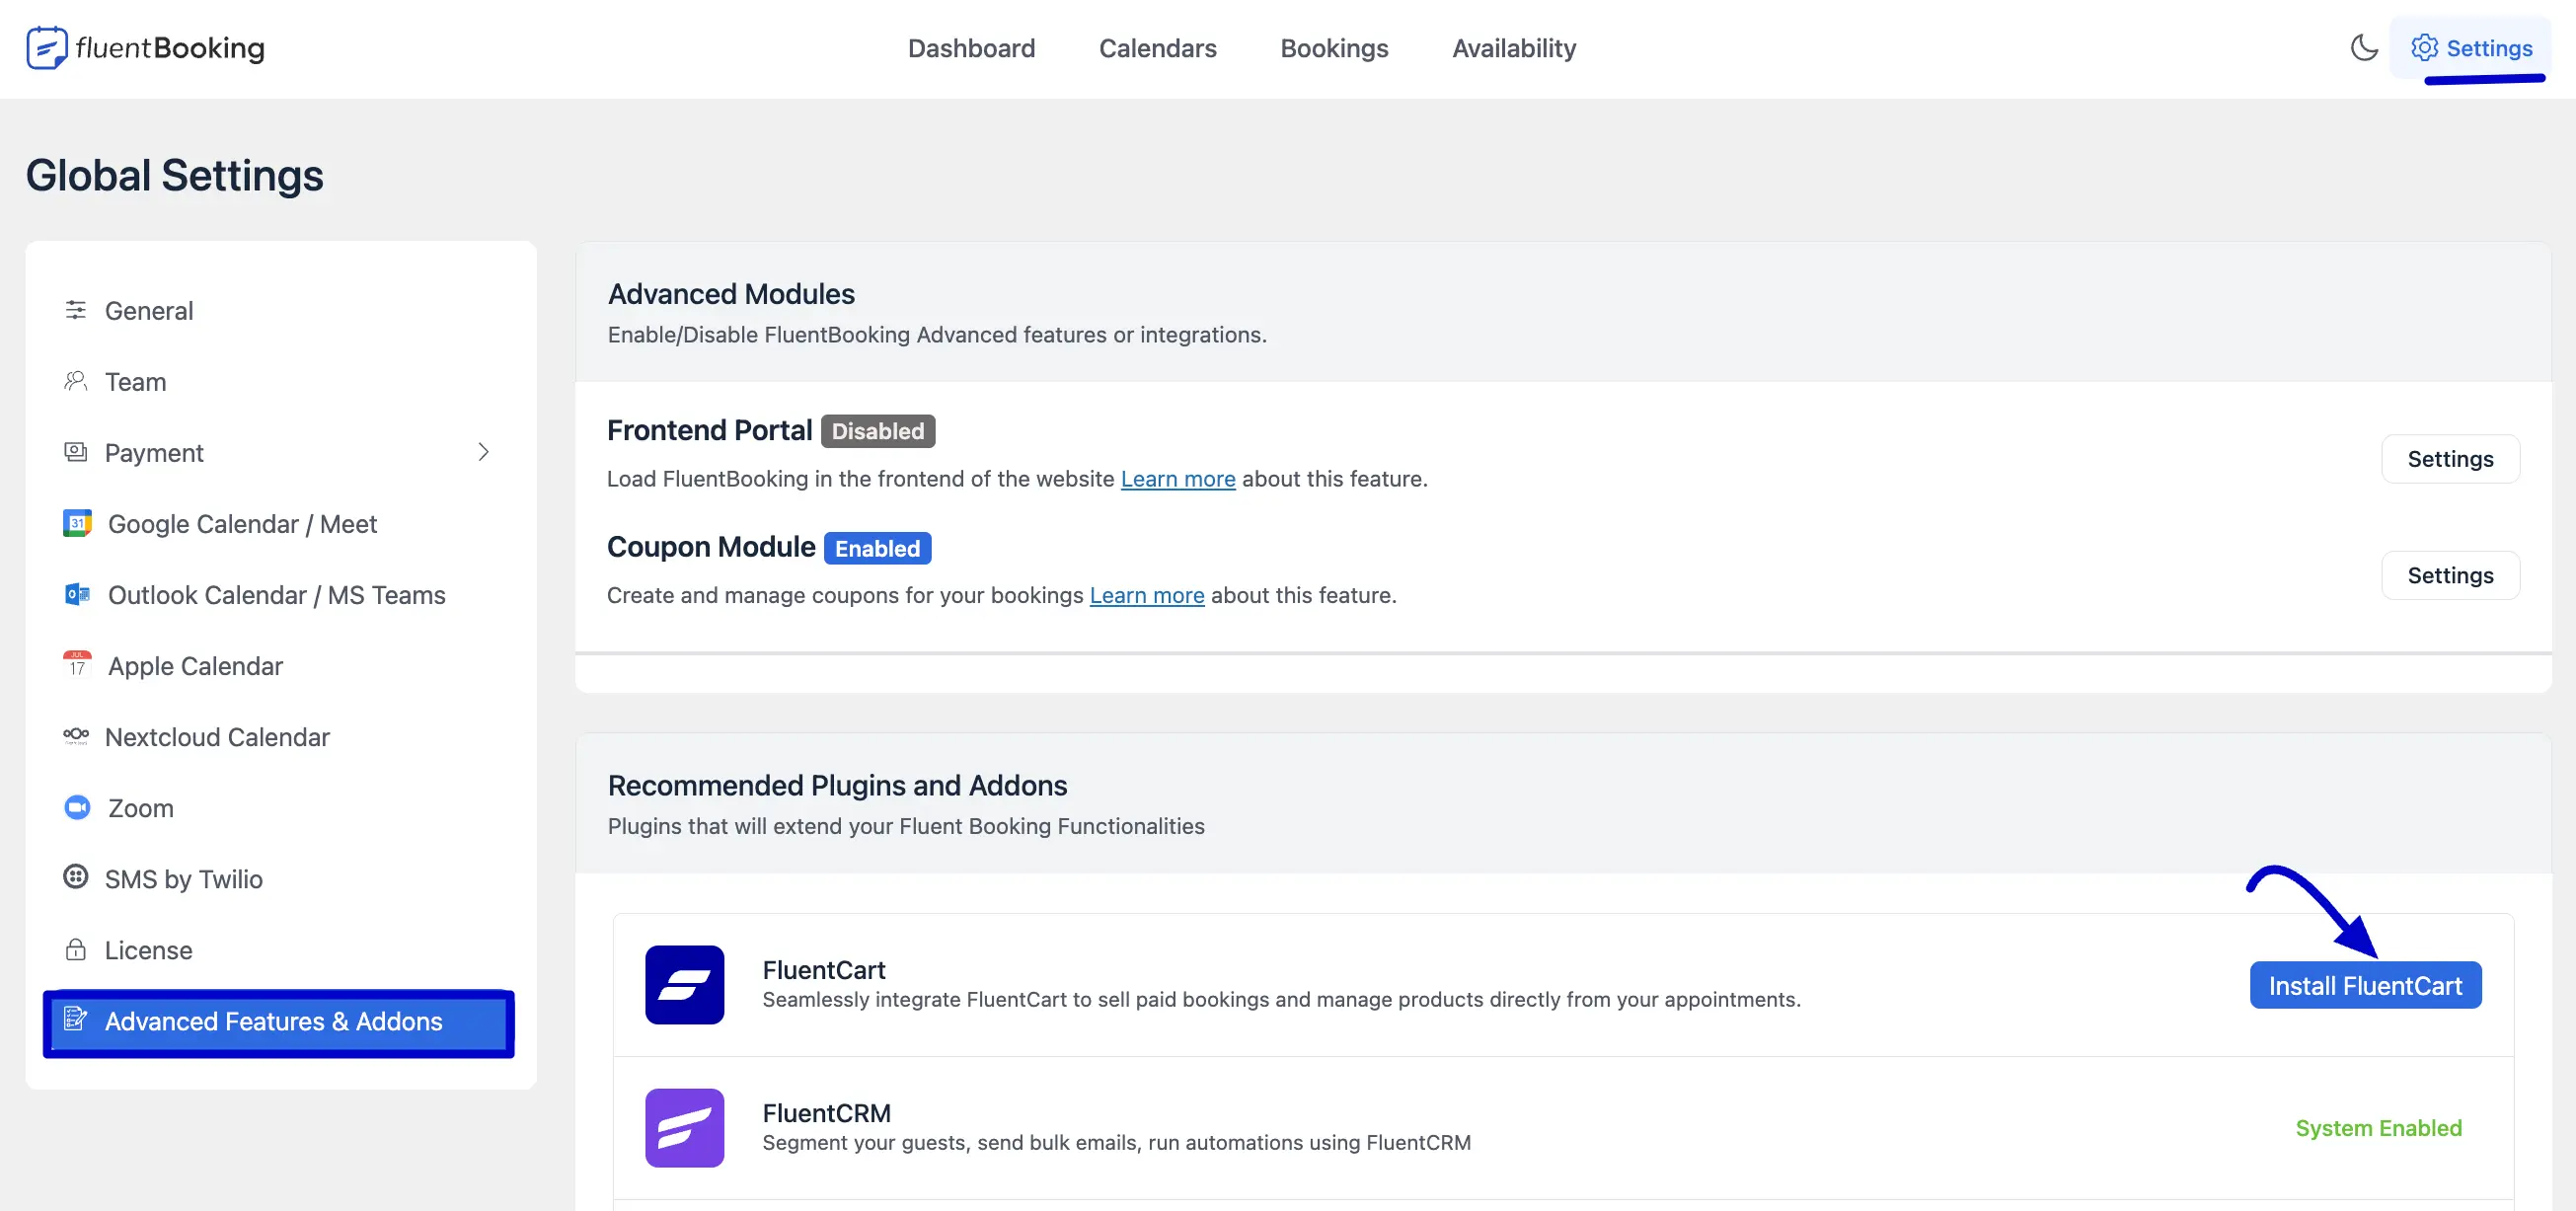
Task: Select Outlook Calendar / MS Teams settings
Action: (279, 594)
